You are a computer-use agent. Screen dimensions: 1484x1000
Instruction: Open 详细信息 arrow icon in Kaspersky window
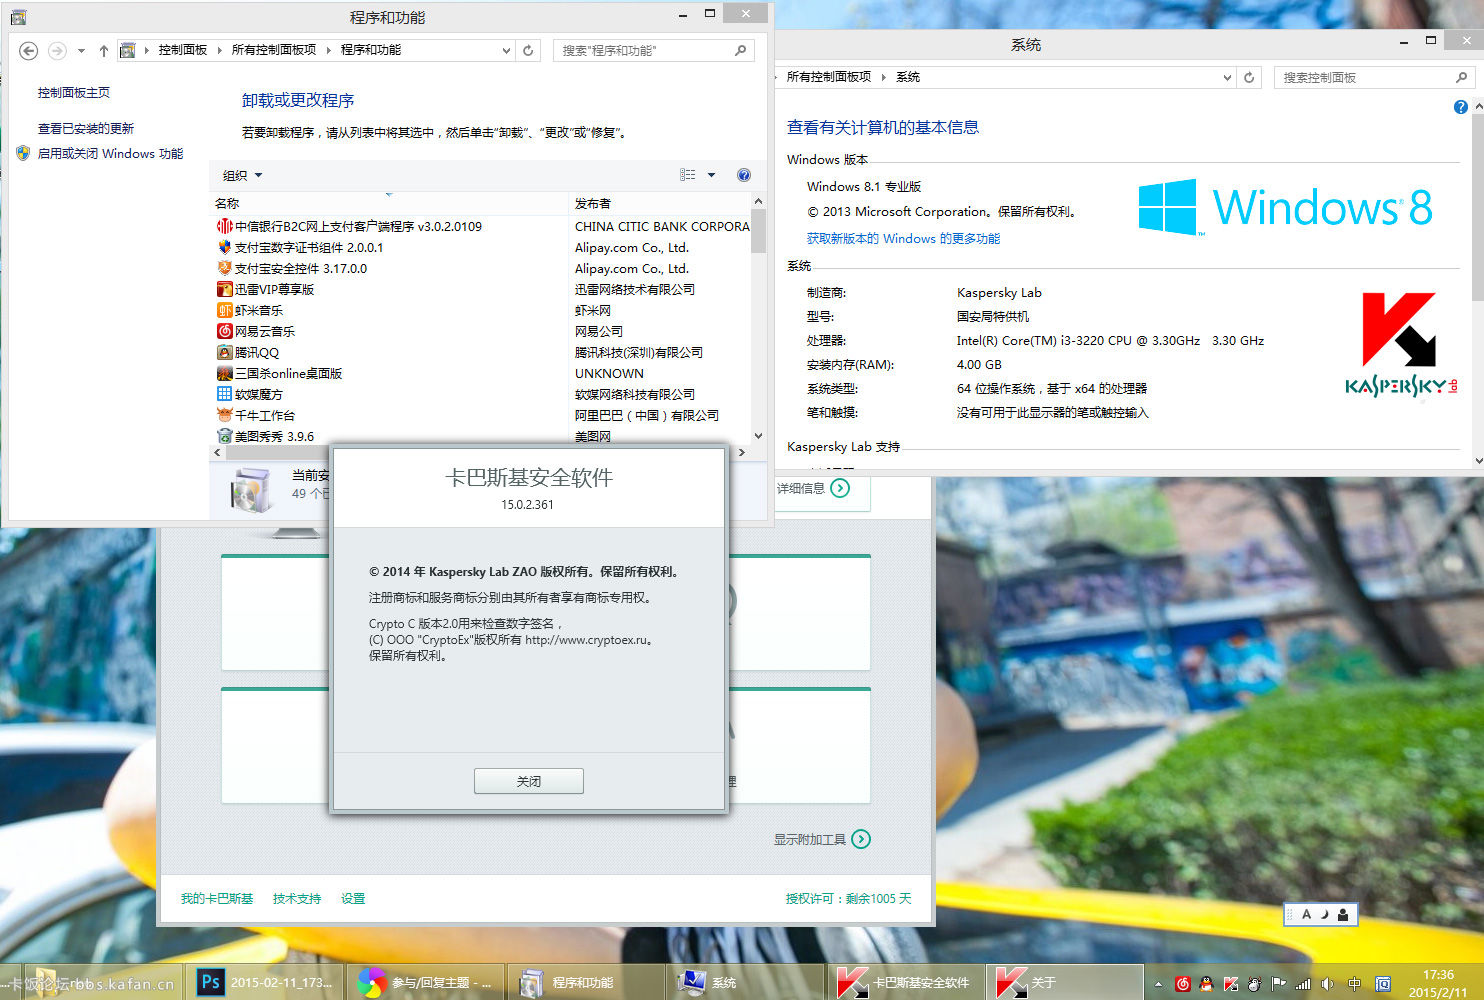point(840,488)
